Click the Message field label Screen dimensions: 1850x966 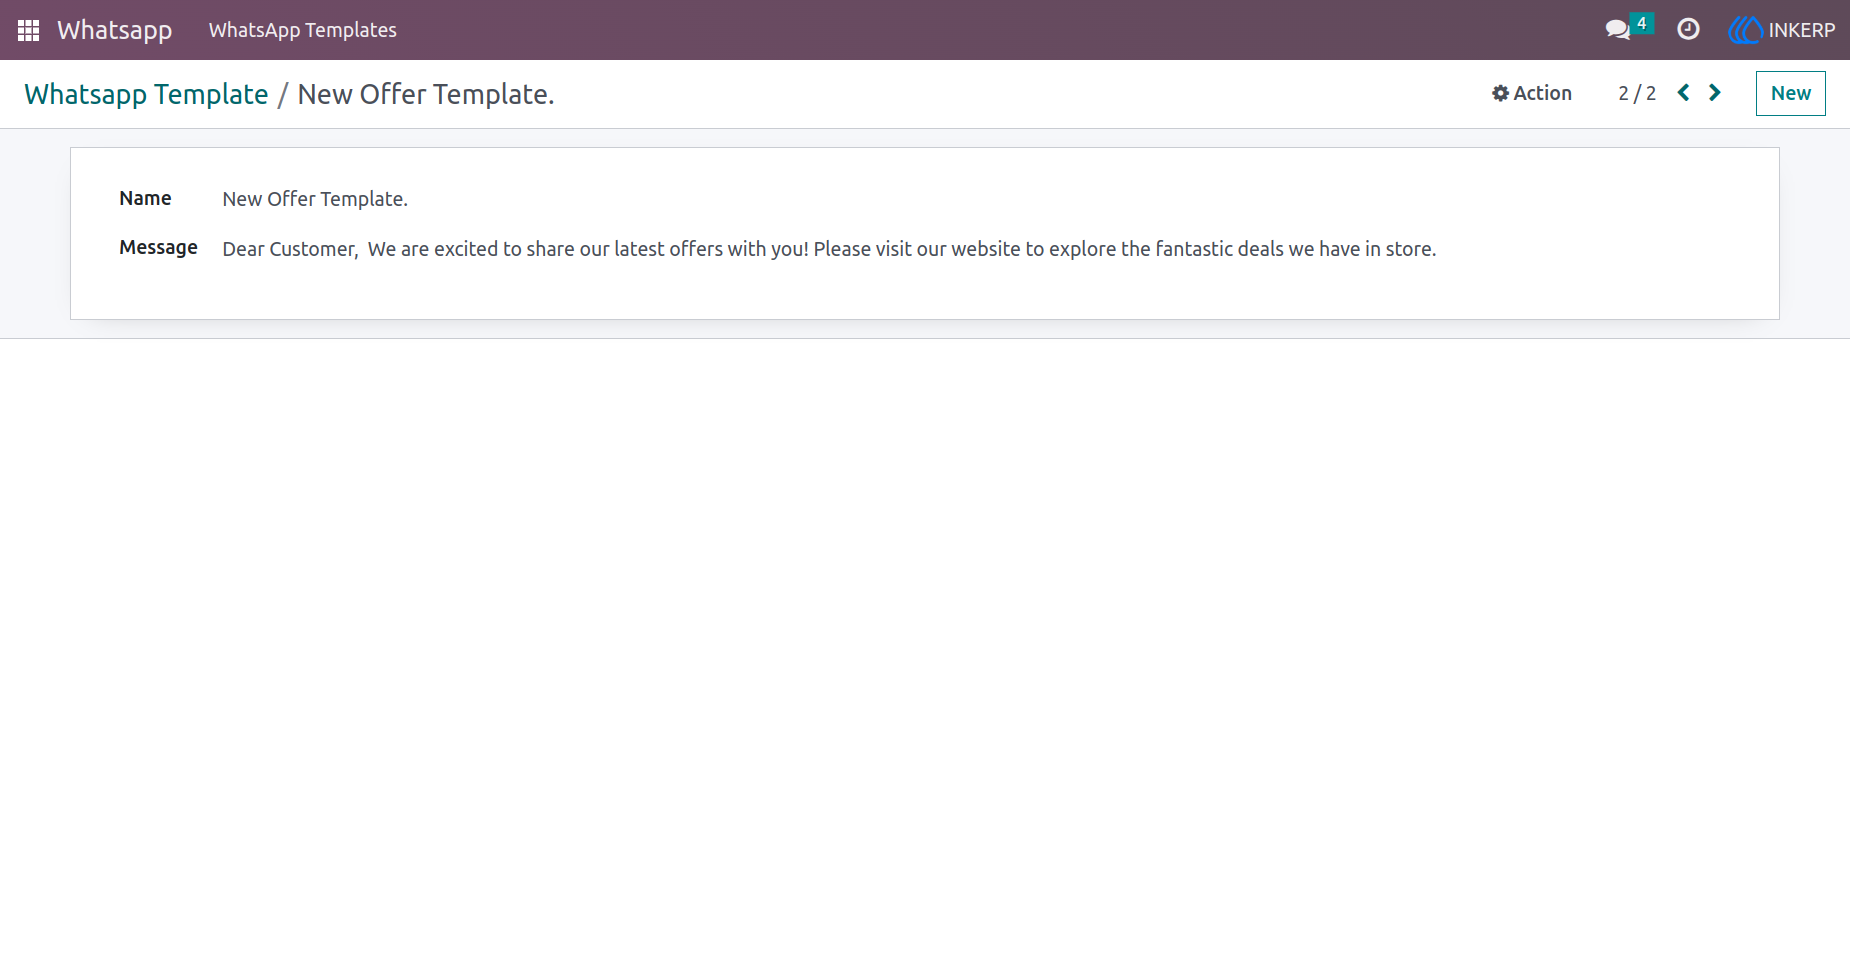(x=158, y=247)
